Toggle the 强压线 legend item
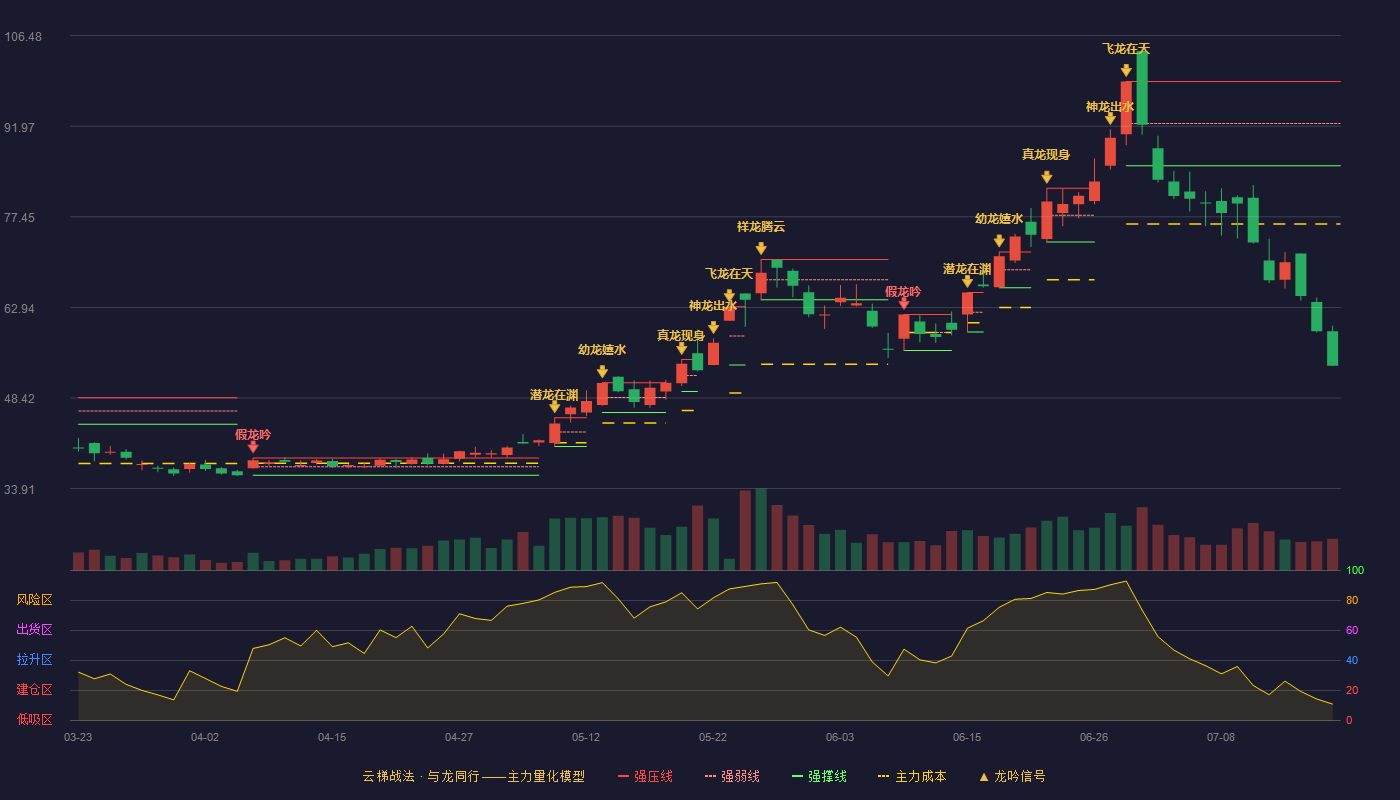The height and width of the screenshot is (800, 1400). (x=645, y=776)
